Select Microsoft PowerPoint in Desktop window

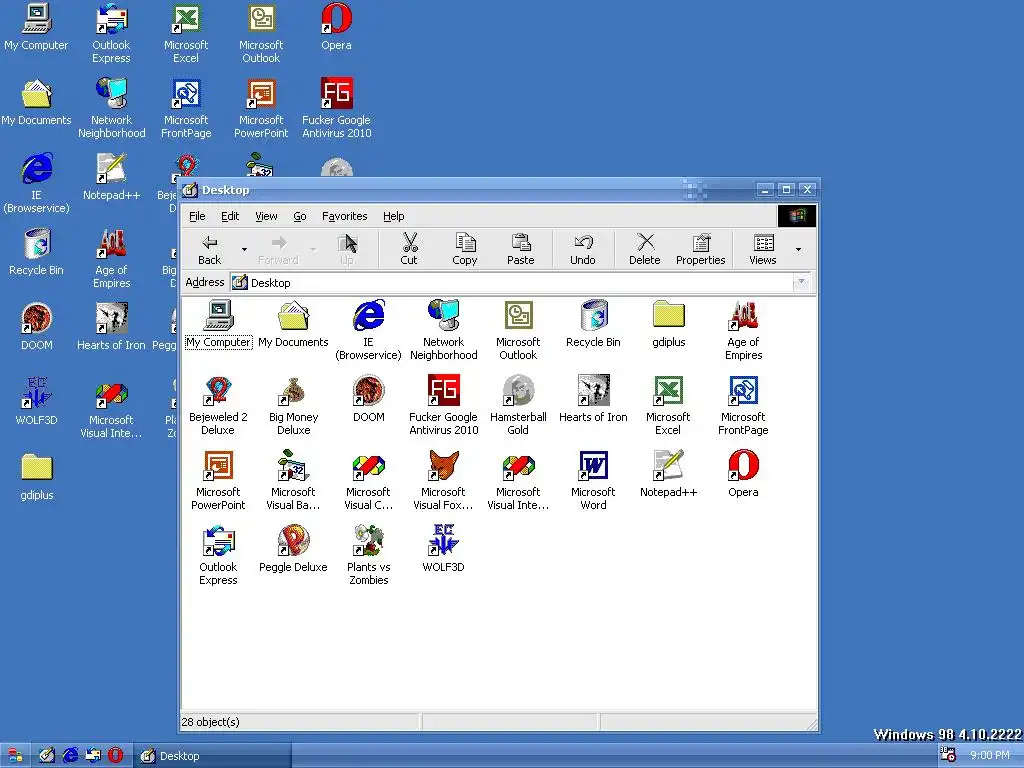click(x=218, y=480)
